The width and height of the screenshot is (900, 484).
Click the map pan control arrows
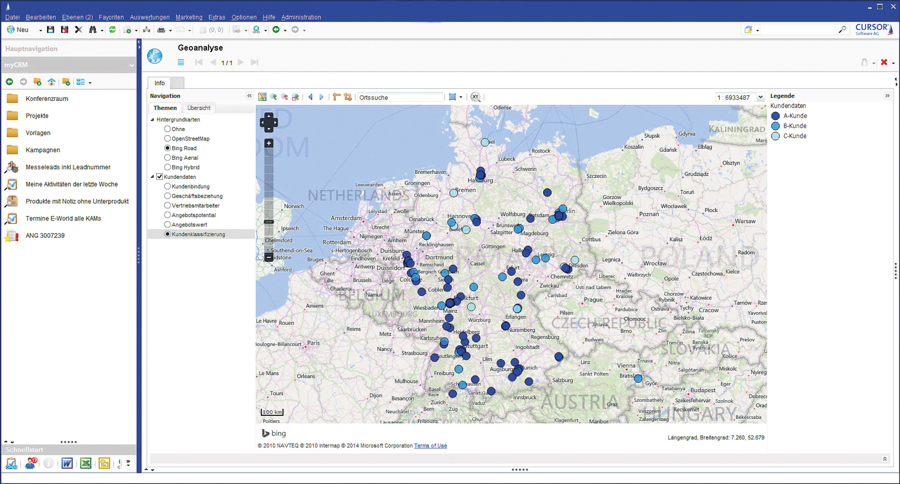click(x=268, y=122)
